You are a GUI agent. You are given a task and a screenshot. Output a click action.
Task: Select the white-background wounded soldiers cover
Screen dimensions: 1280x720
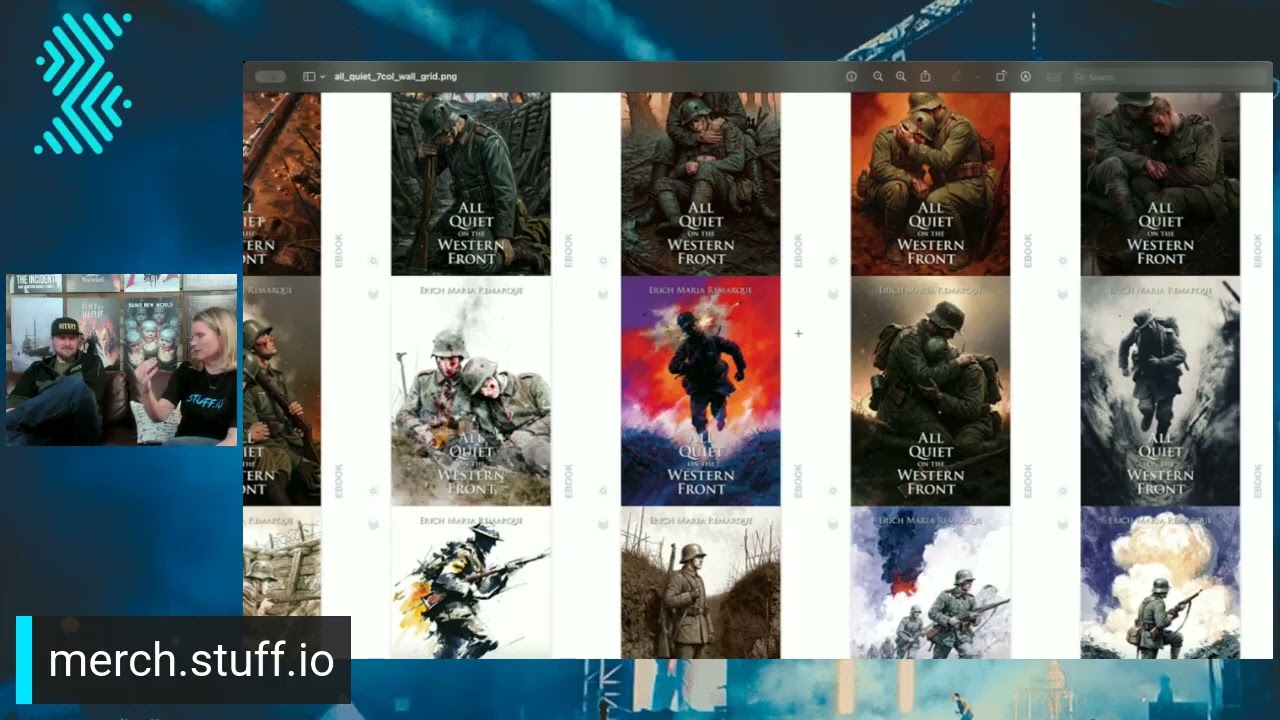point(470,391)
